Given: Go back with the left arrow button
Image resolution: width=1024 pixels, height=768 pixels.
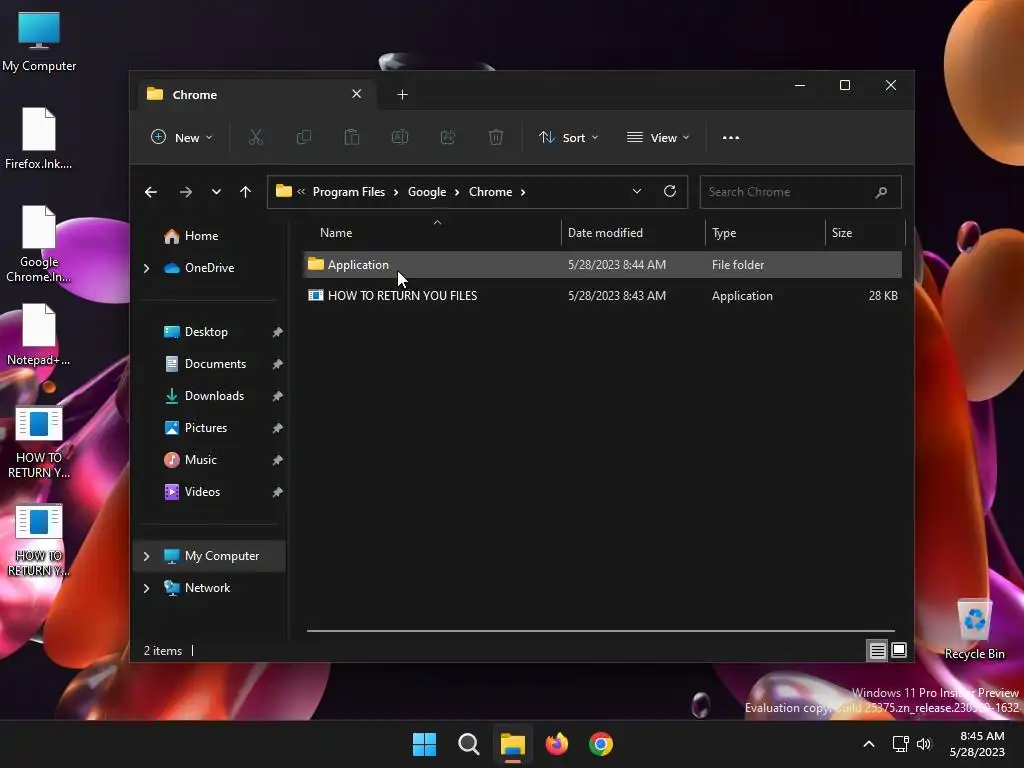Looking at the screenshot, I should [x=151, y=192].
